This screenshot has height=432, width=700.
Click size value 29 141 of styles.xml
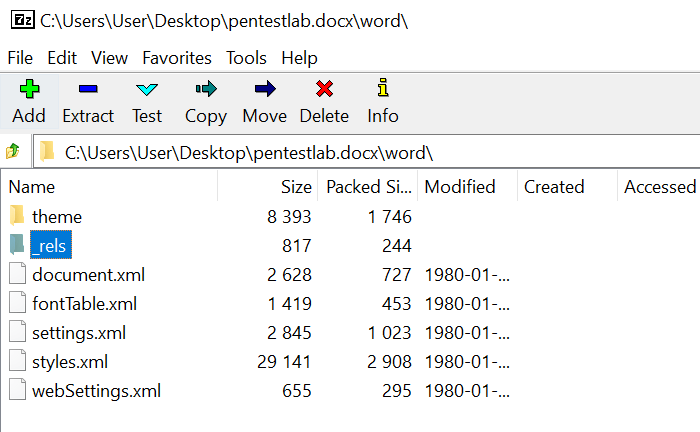pyautogui.click(x=284, y=362)
